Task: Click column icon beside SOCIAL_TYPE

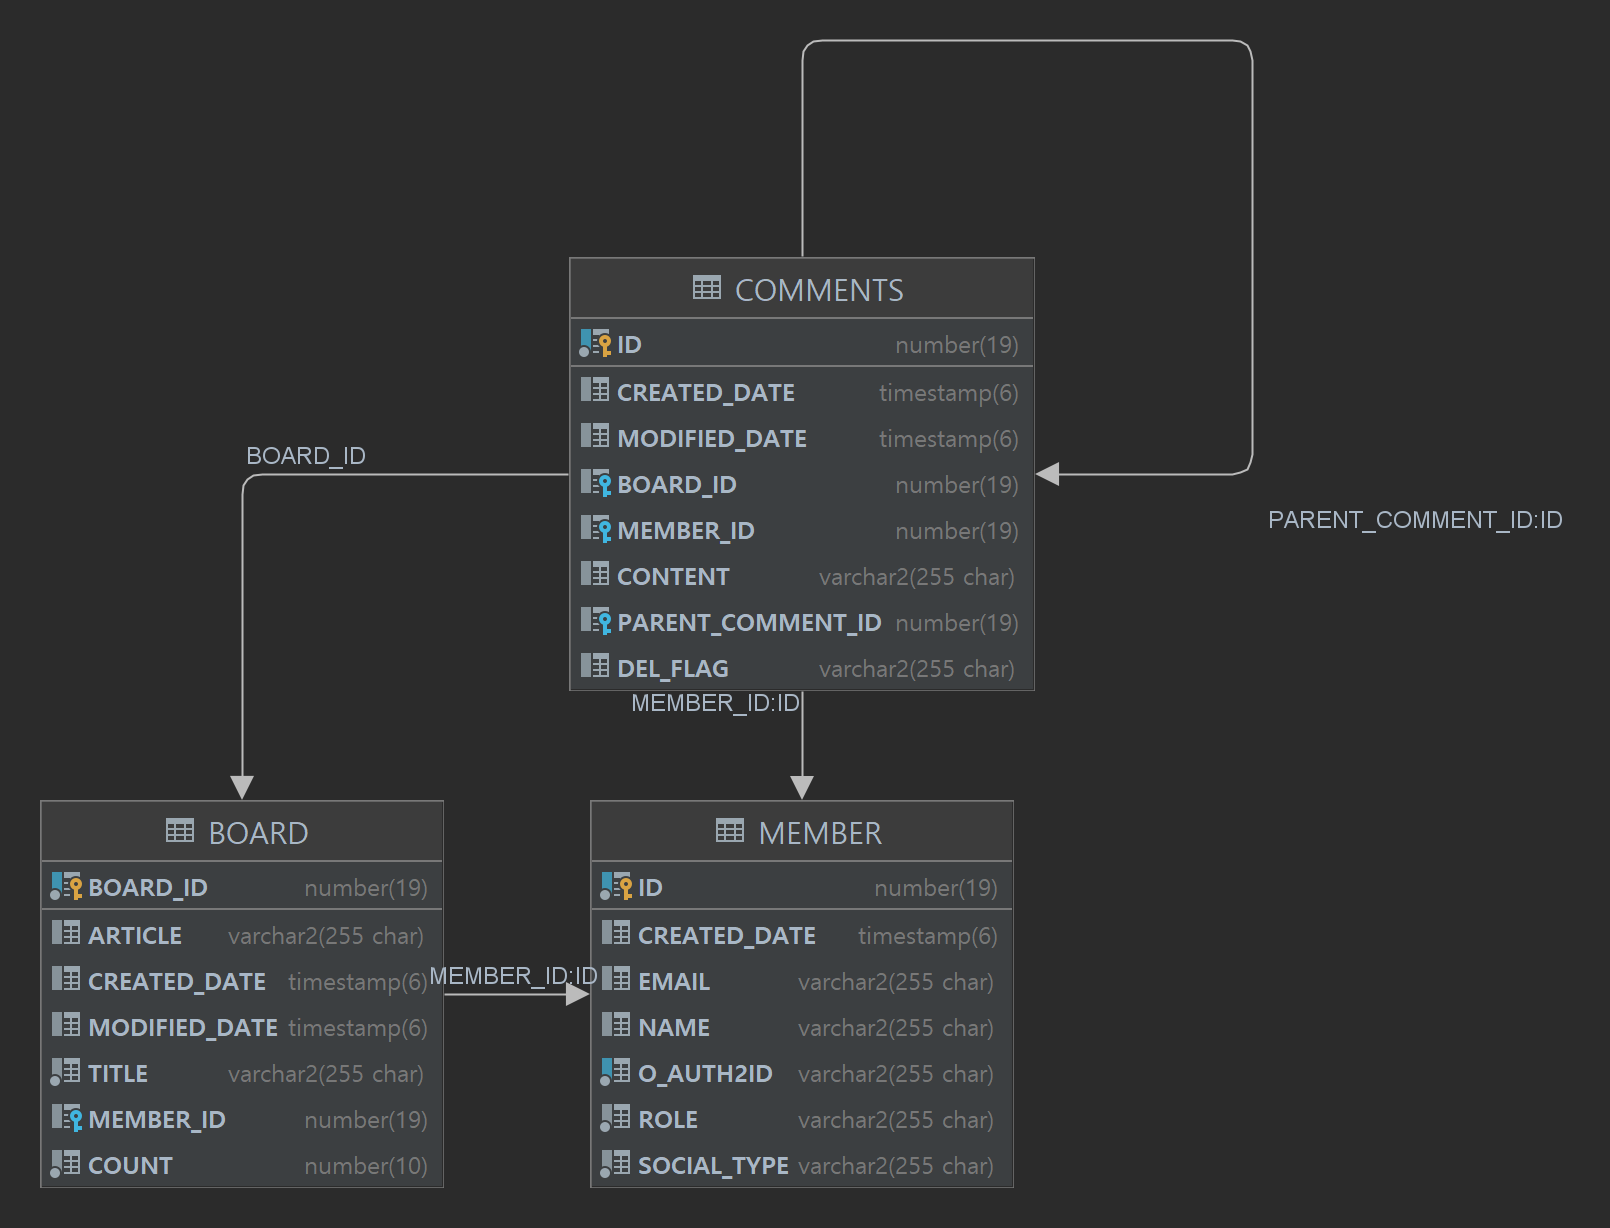Action: (616, 1165)
